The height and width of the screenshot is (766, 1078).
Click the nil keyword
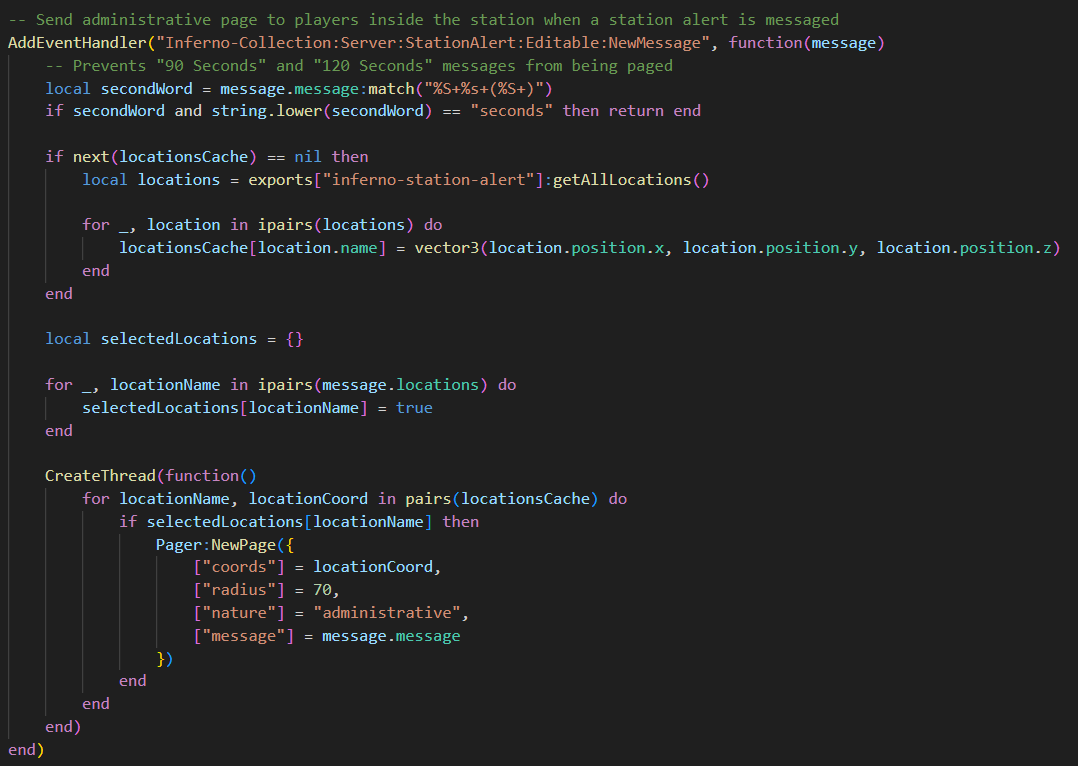point(308,157)
